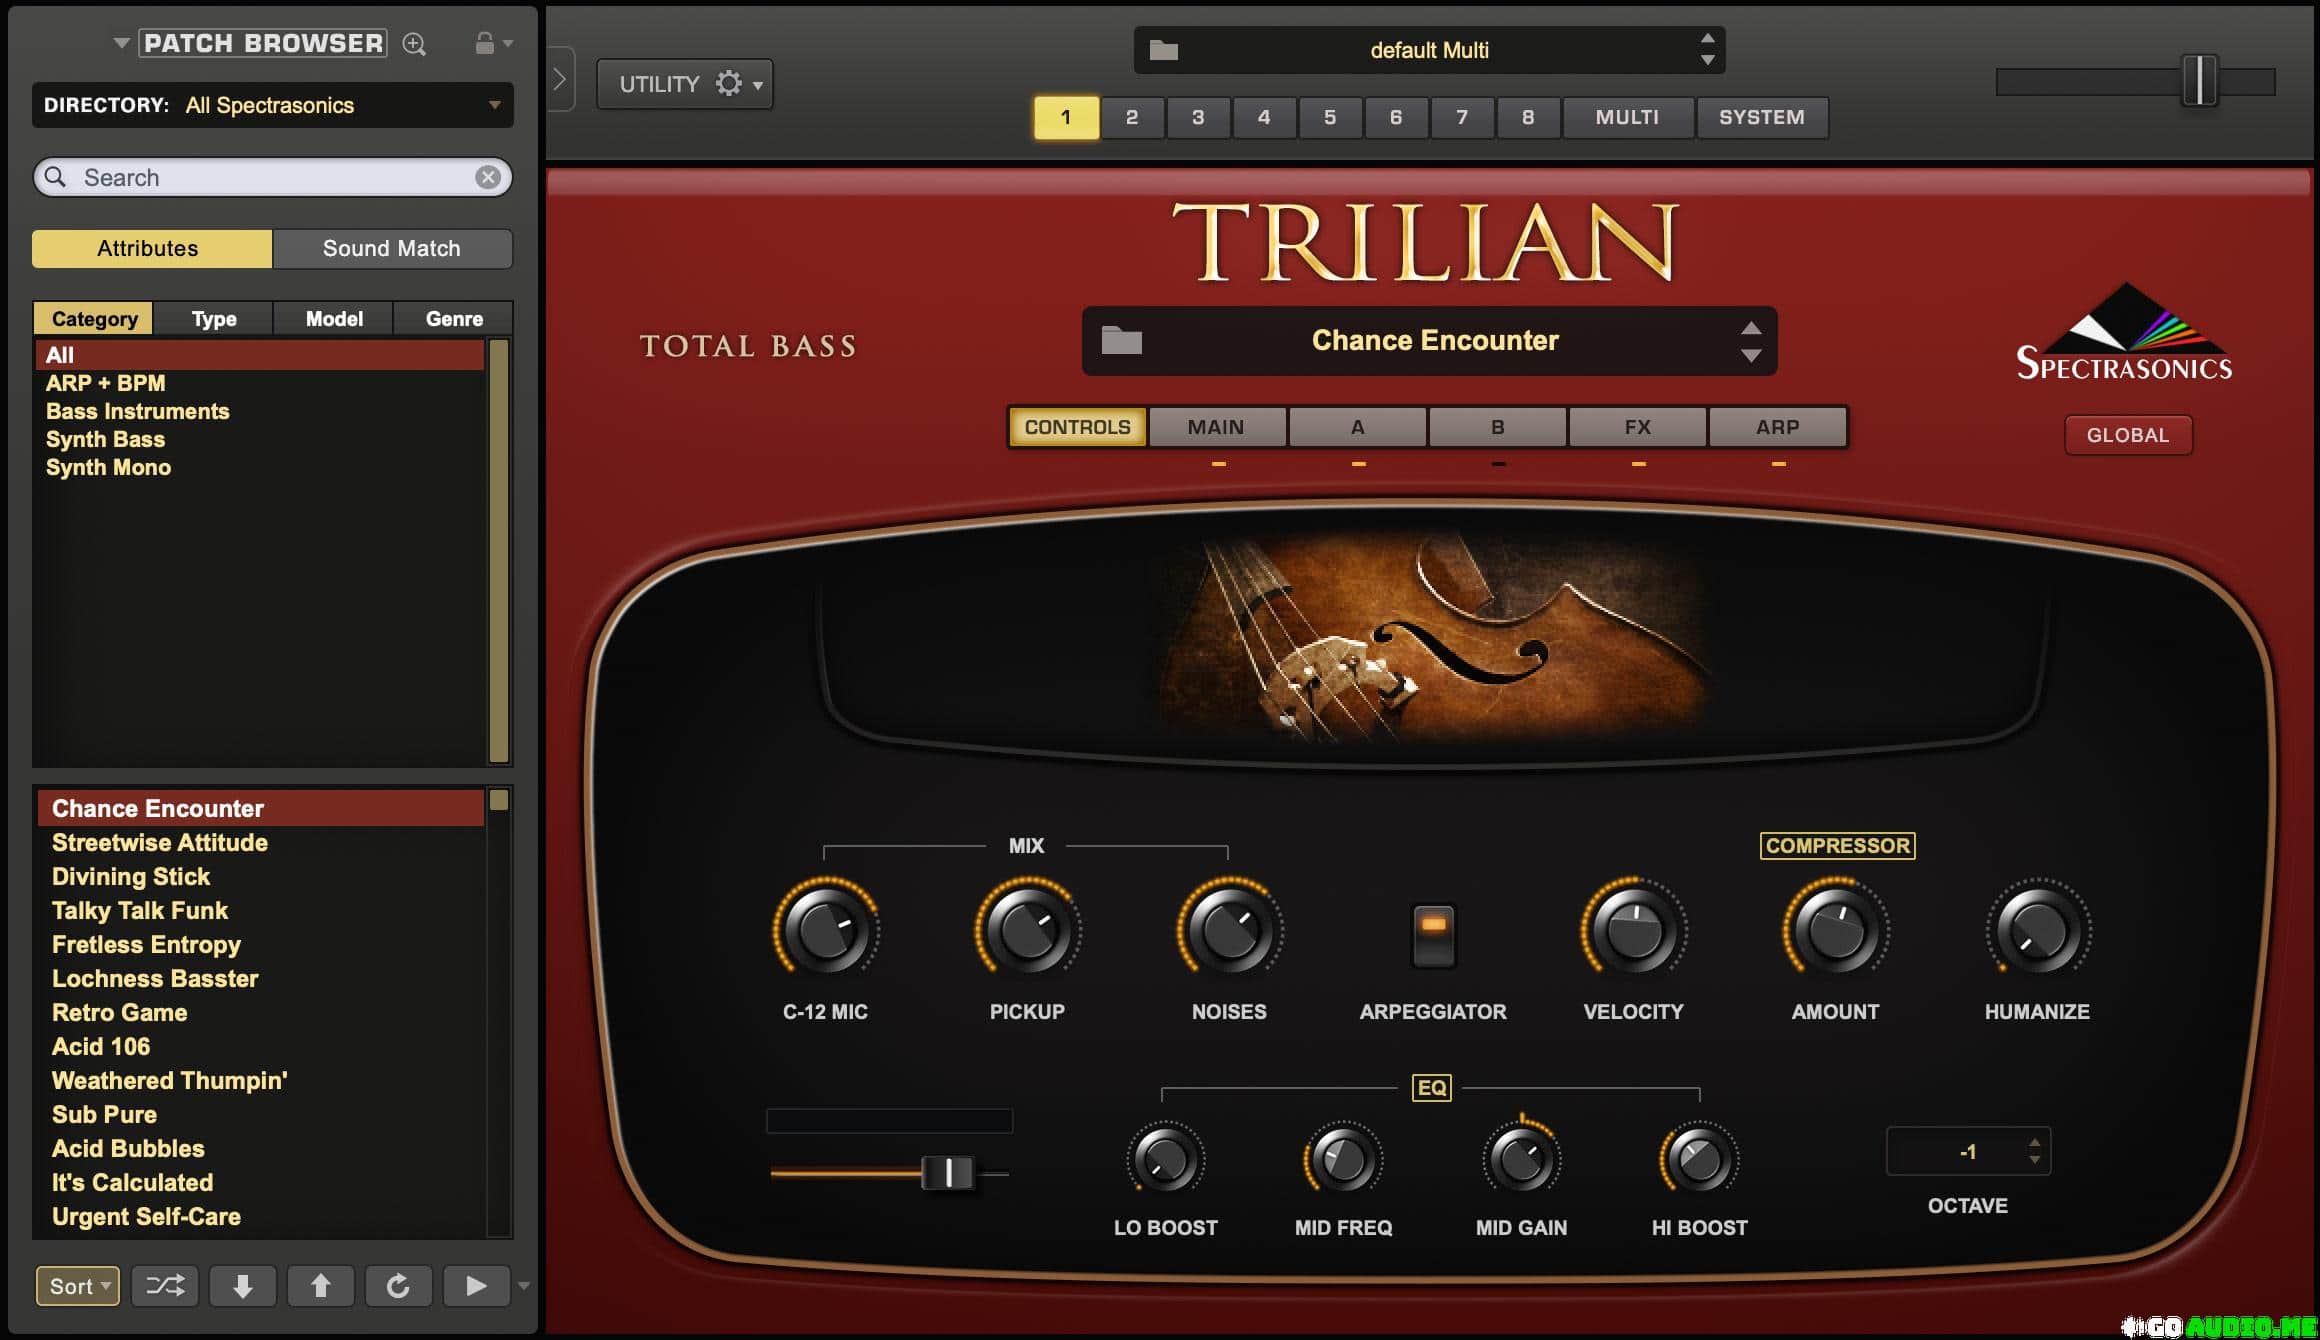The image size is (2320, 1340).
Task: Select the Model attribute column
Action: (x=334, y=319)
